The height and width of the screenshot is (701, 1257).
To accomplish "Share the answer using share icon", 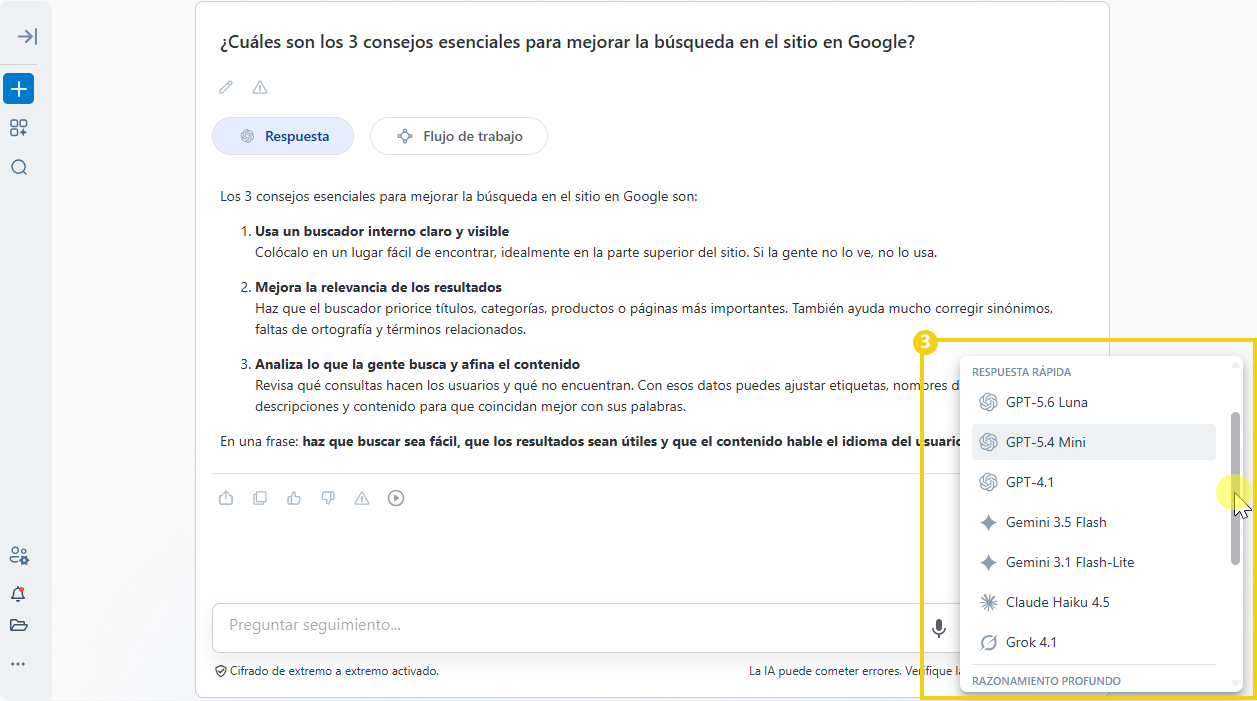I will click(x=226, y=498).
